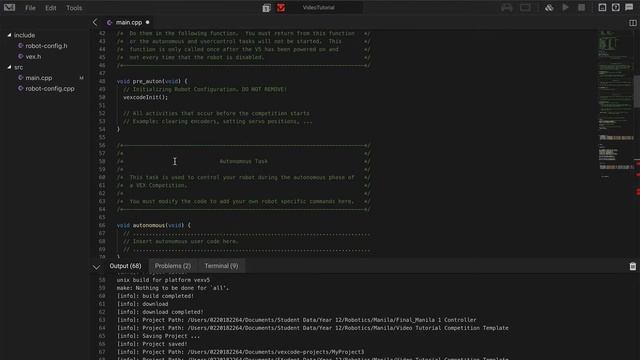
Task: Click output line '[info]: download completed!'
Action: pyautogui.click(x=160, y=312)
